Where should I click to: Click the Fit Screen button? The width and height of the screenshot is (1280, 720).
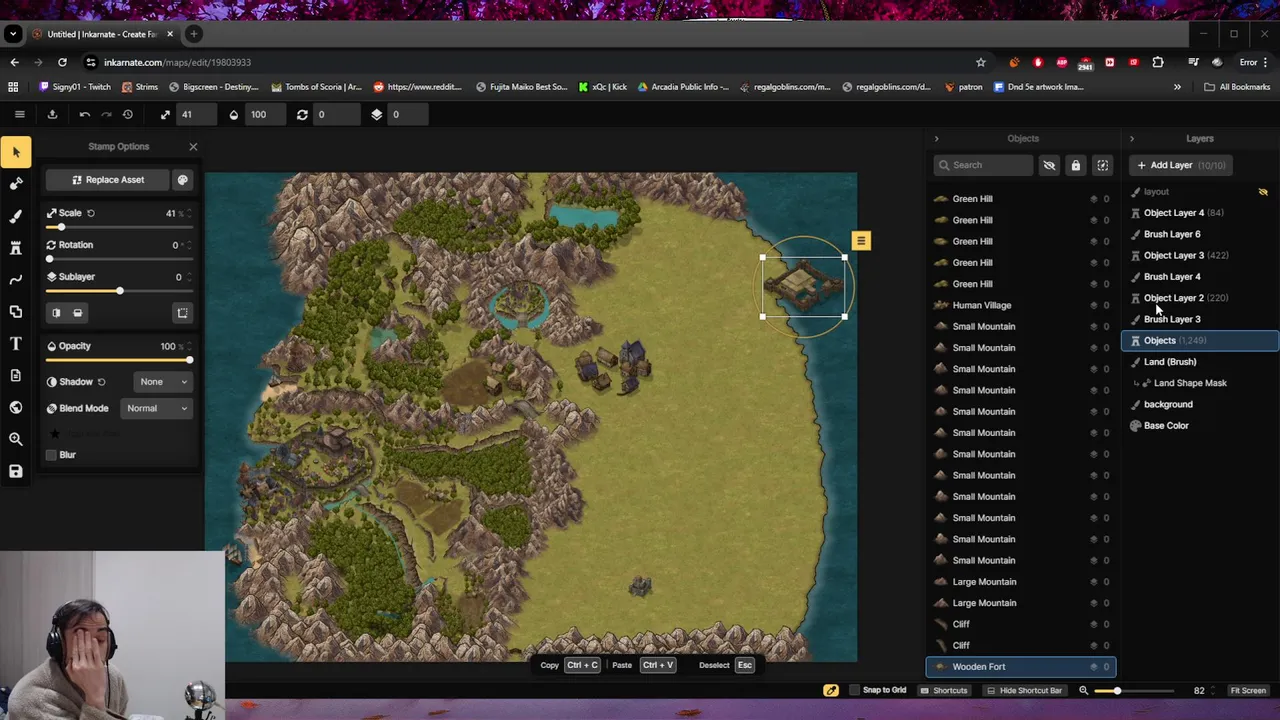[x=1248, y=690]
